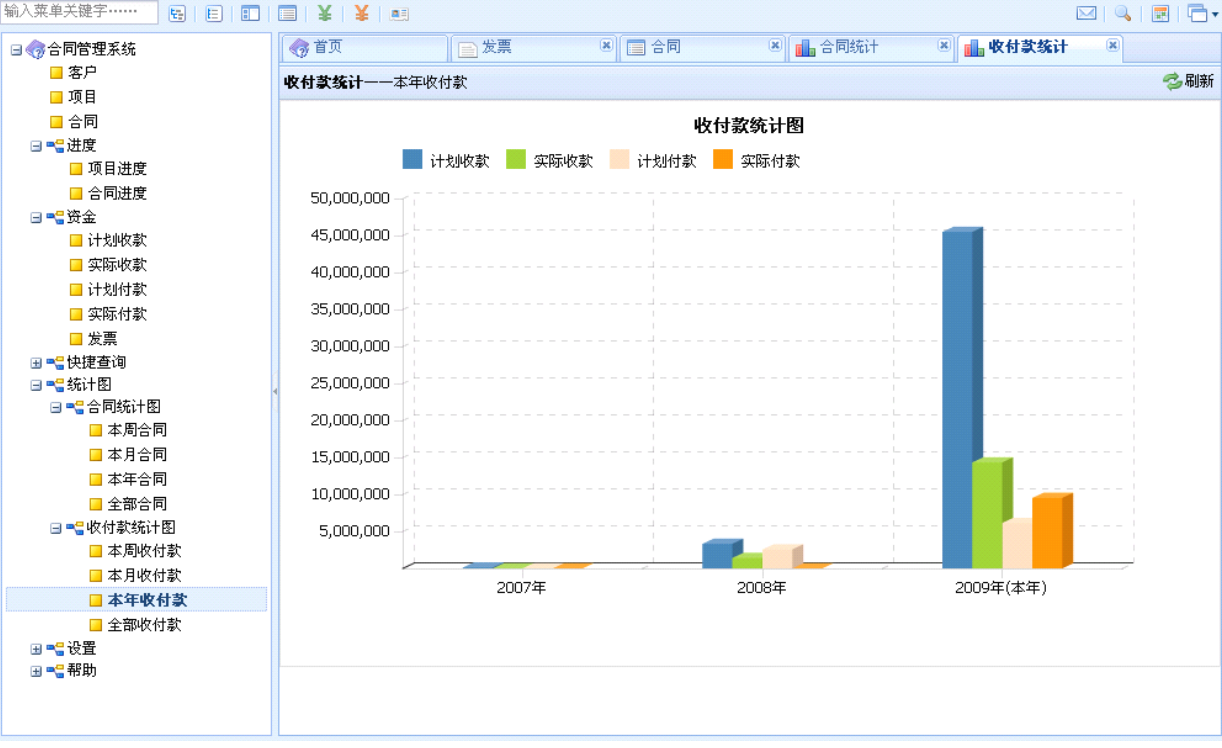Open 实际付款 in the tree
The width and height of the screenshot is (1222, 748).
click(117, 314)
